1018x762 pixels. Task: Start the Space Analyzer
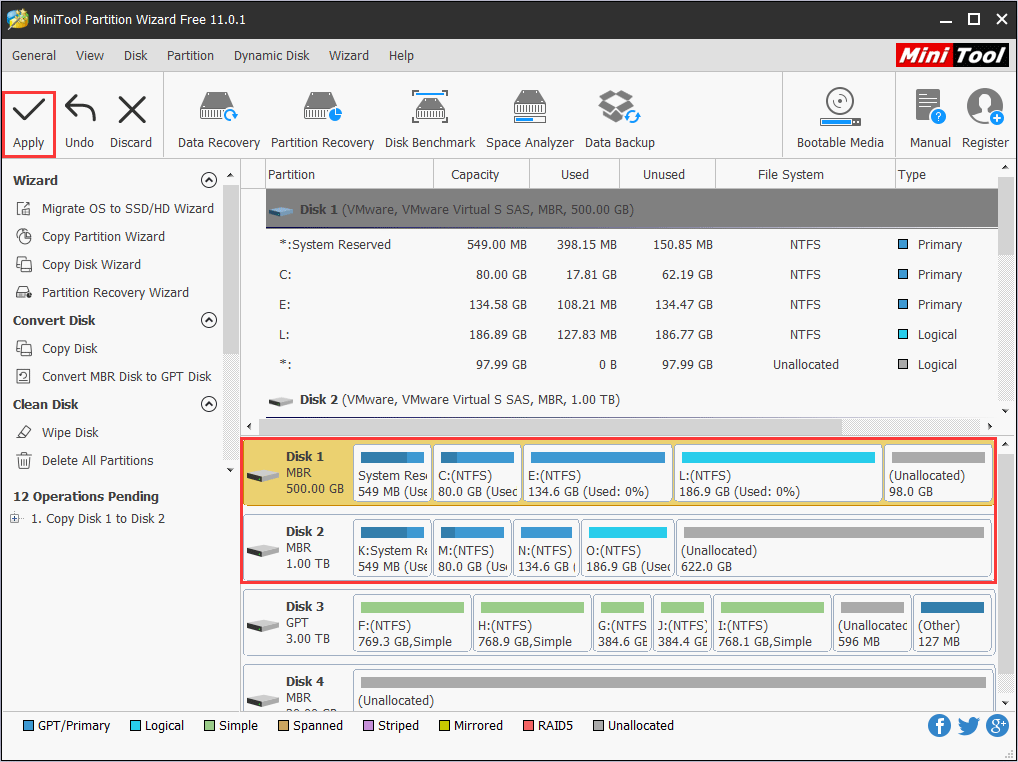point(530,121)
